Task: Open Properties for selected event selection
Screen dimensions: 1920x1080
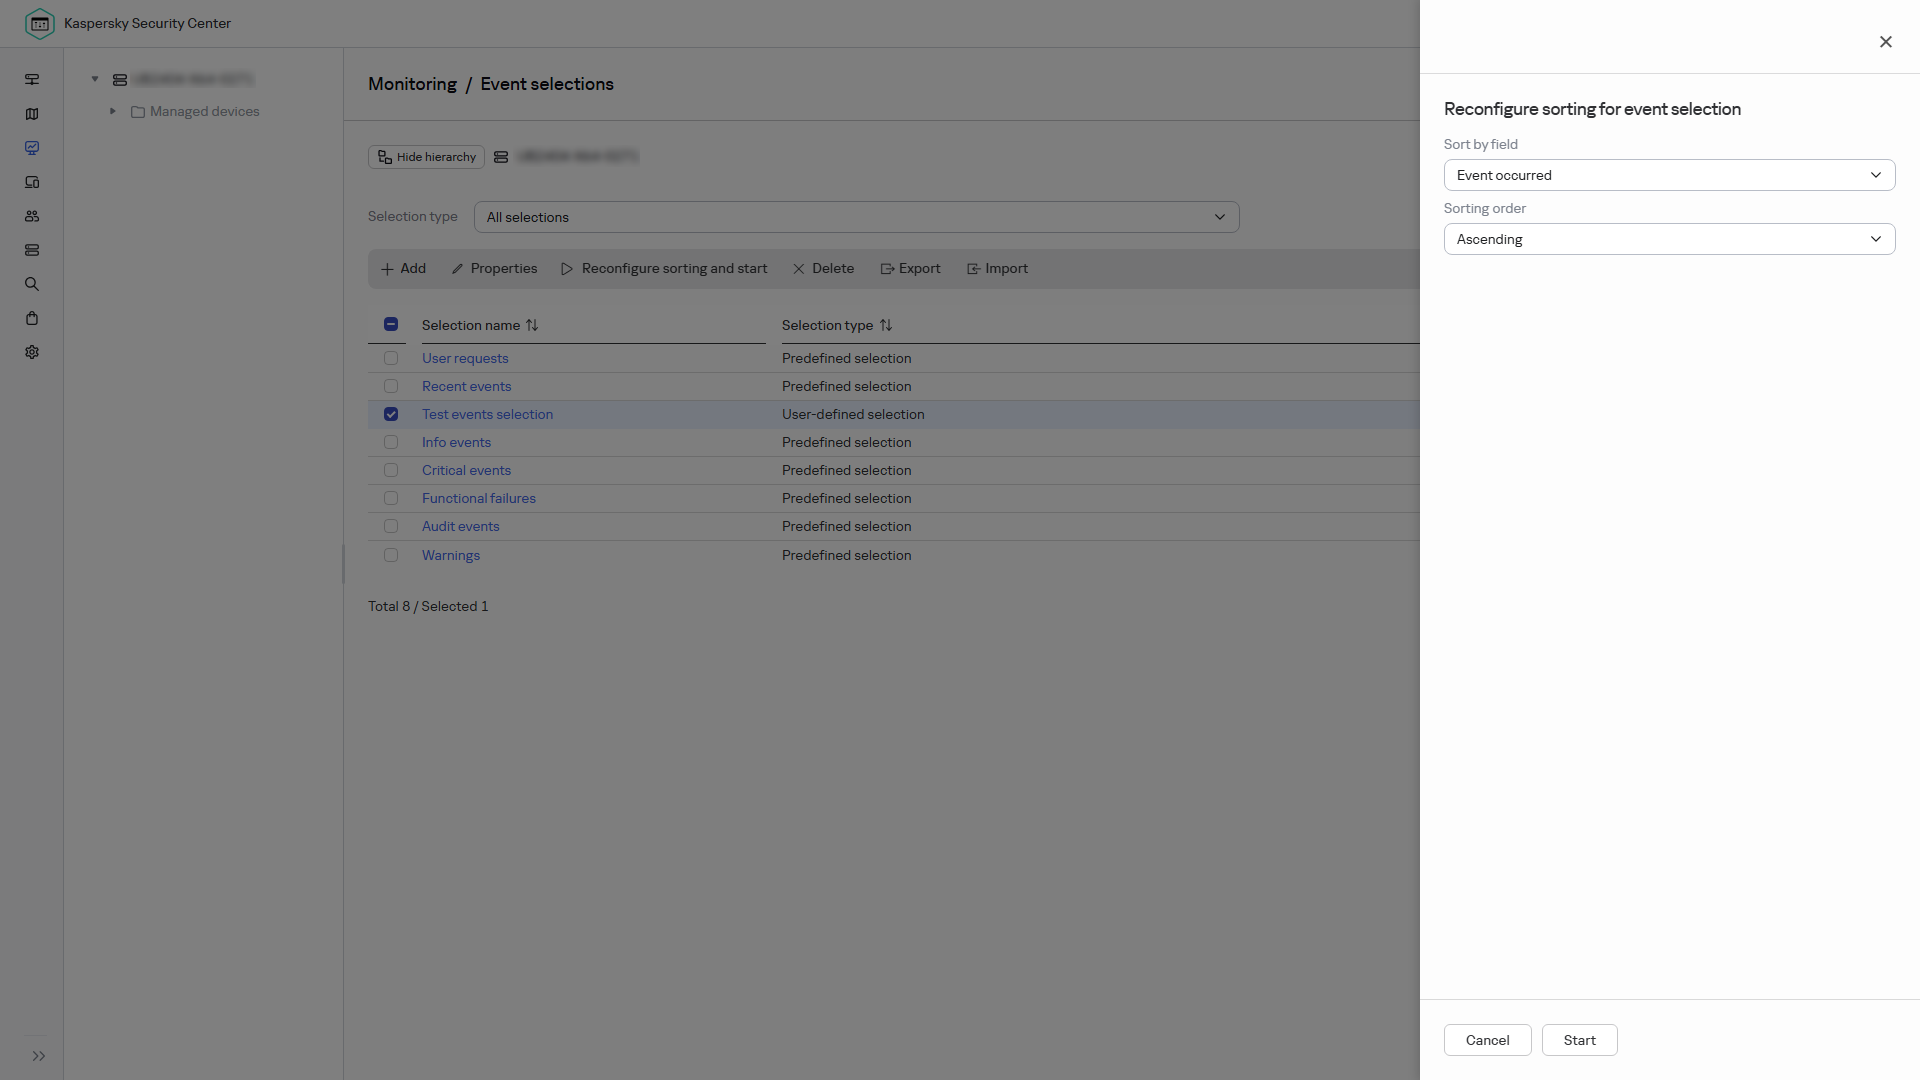Action: (x=494, y=269)
